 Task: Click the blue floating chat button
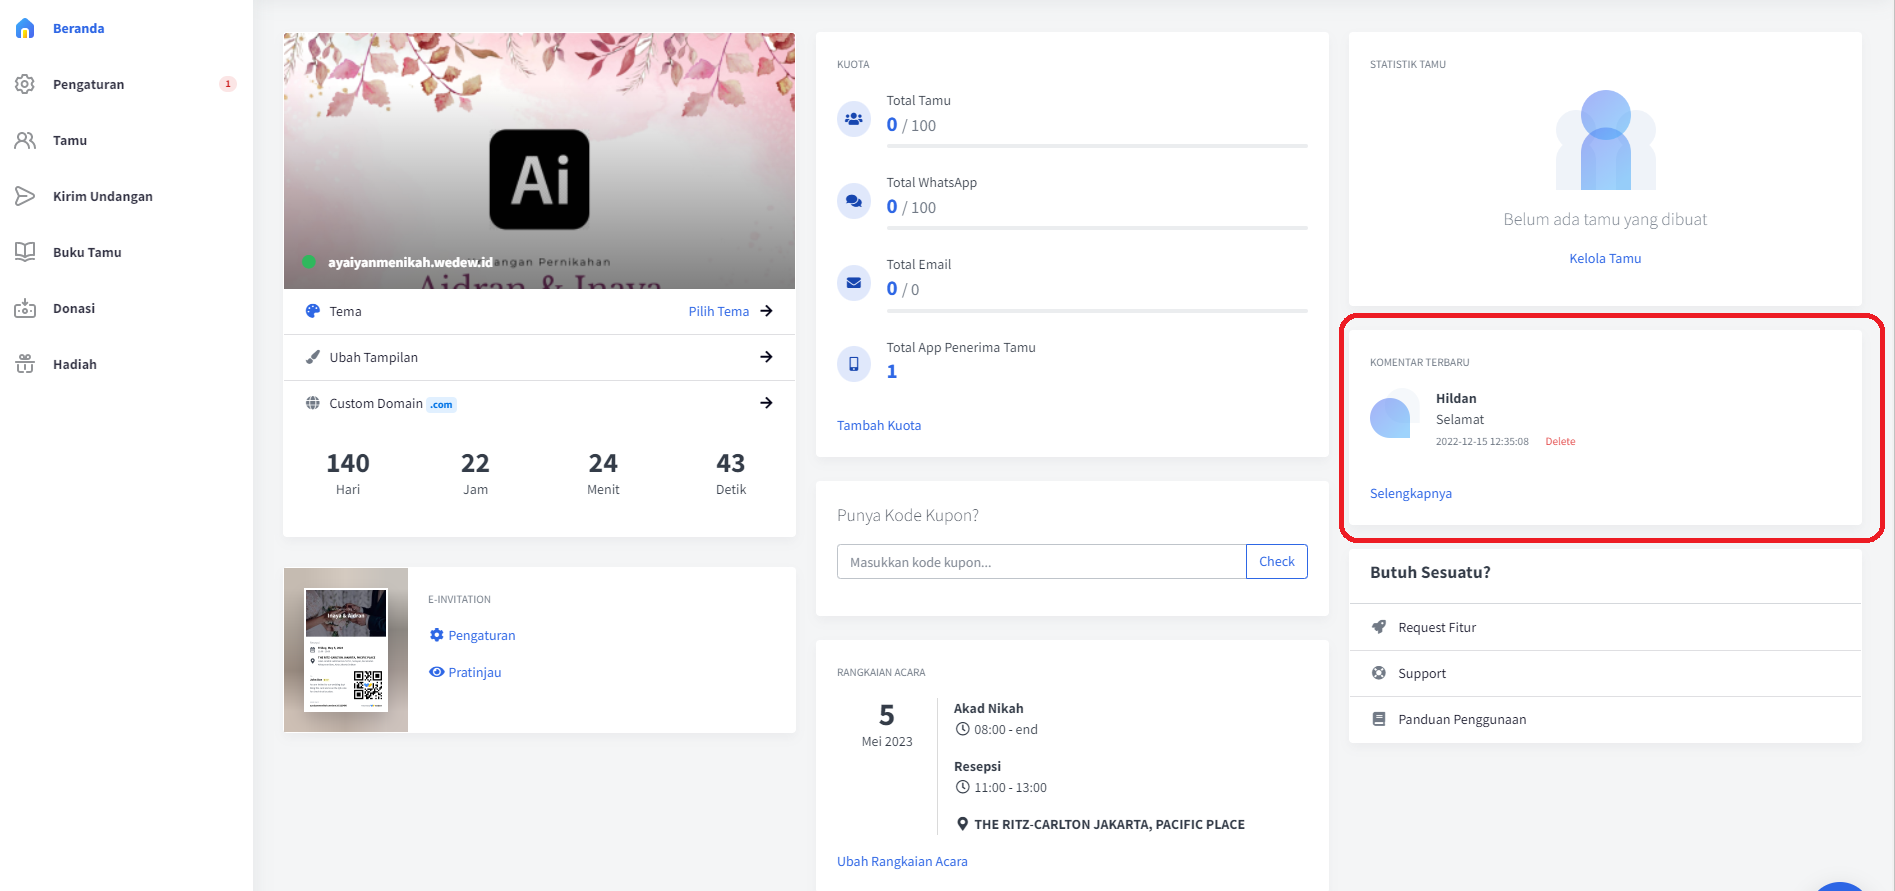tap(1839, 886)
